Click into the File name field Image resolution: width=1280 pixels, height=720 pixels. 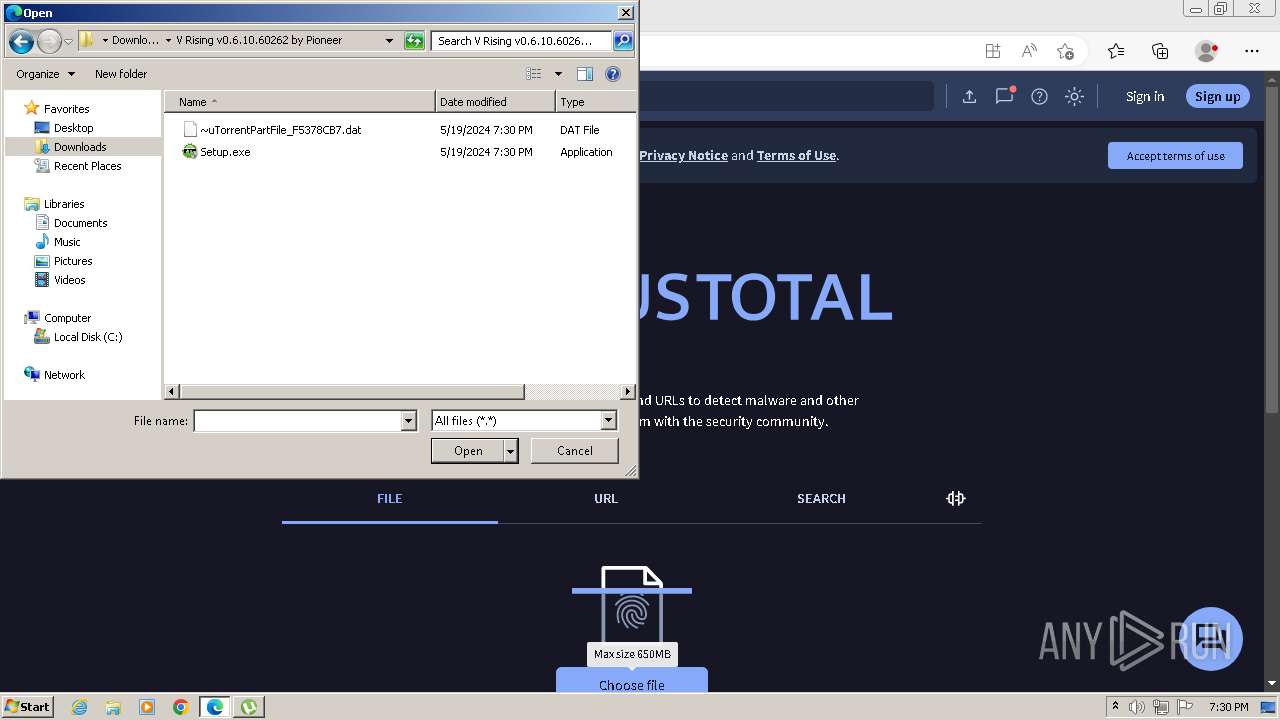pos(298,421)
